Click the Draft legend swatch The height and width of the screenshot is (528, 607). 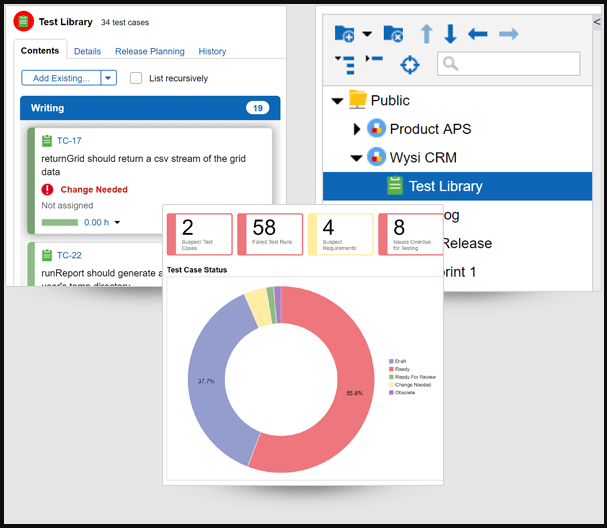391,361
